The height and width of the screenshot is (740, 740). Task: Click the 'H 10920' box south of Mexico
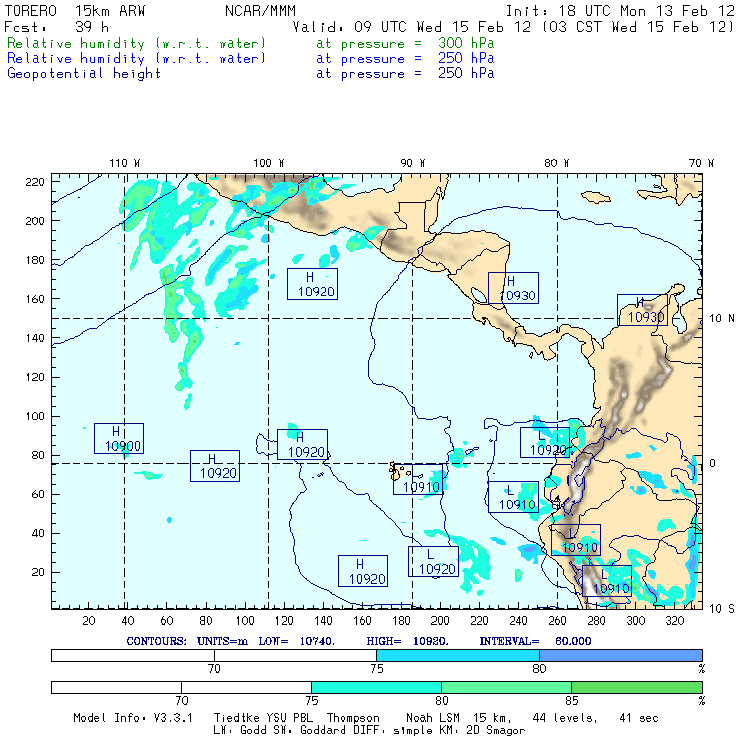(312, 284)
